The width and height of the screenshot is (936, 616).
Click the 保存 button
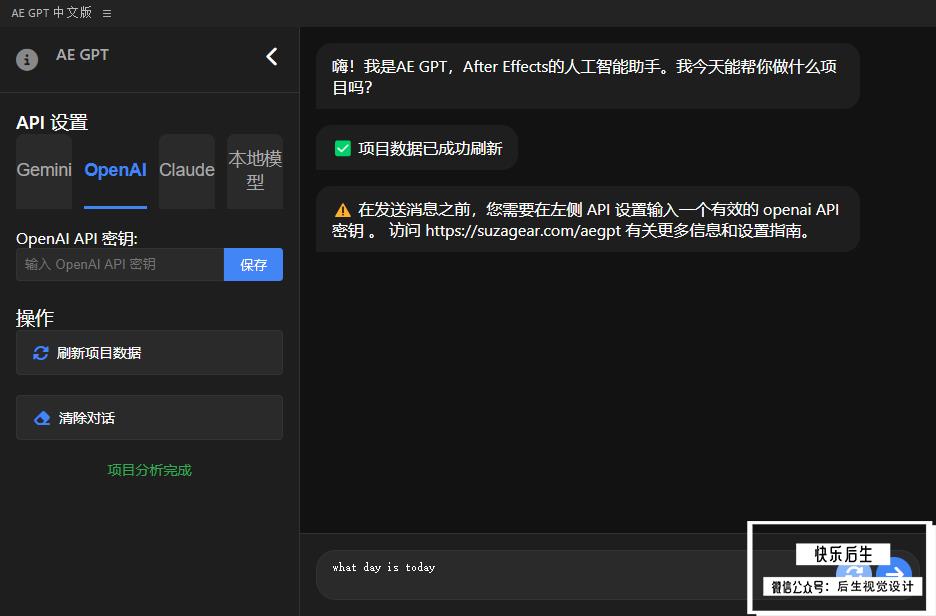coord(253,264)
